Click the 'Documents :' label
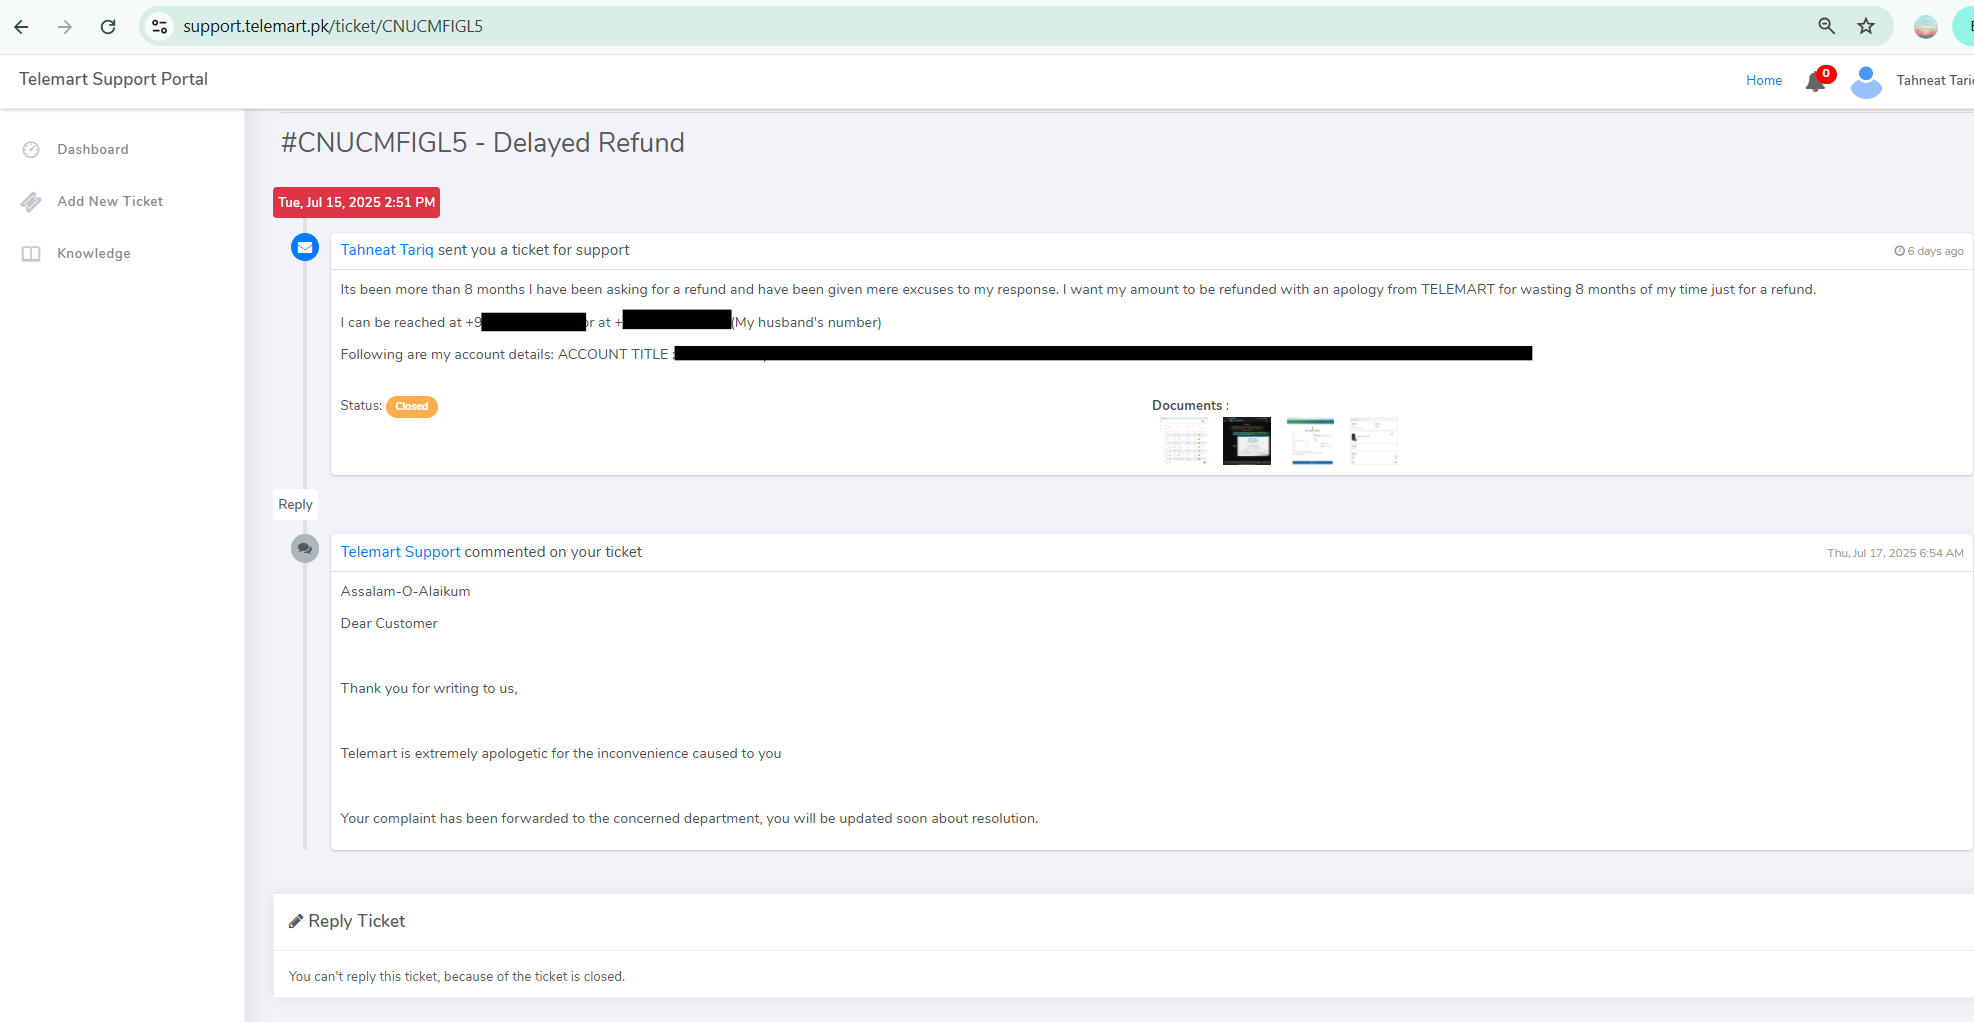 point(1190,405)
